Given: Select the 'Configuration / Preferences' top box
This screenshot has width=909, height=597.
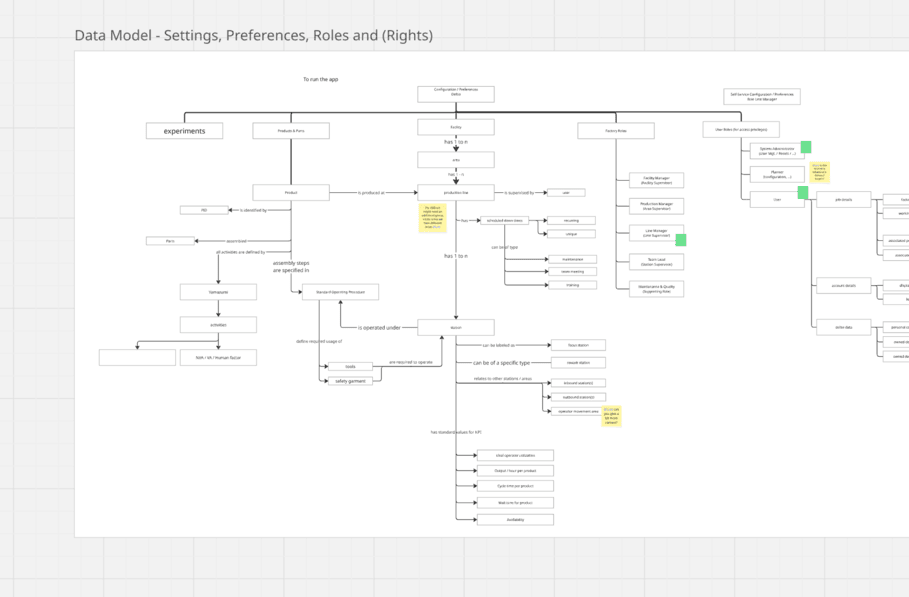Looking at the screenshot, I should [456, 94].
